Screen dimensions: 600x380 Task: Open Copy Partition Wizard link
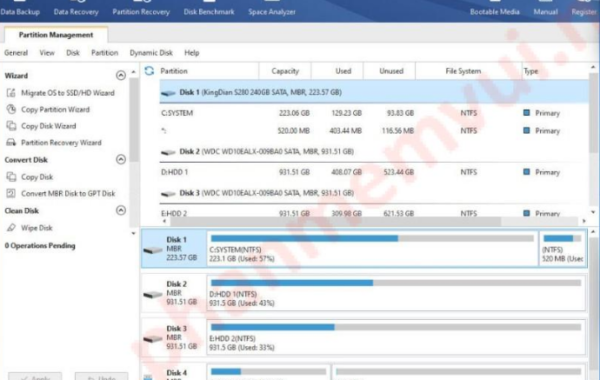pyautogui.click(x=55, y=109)
